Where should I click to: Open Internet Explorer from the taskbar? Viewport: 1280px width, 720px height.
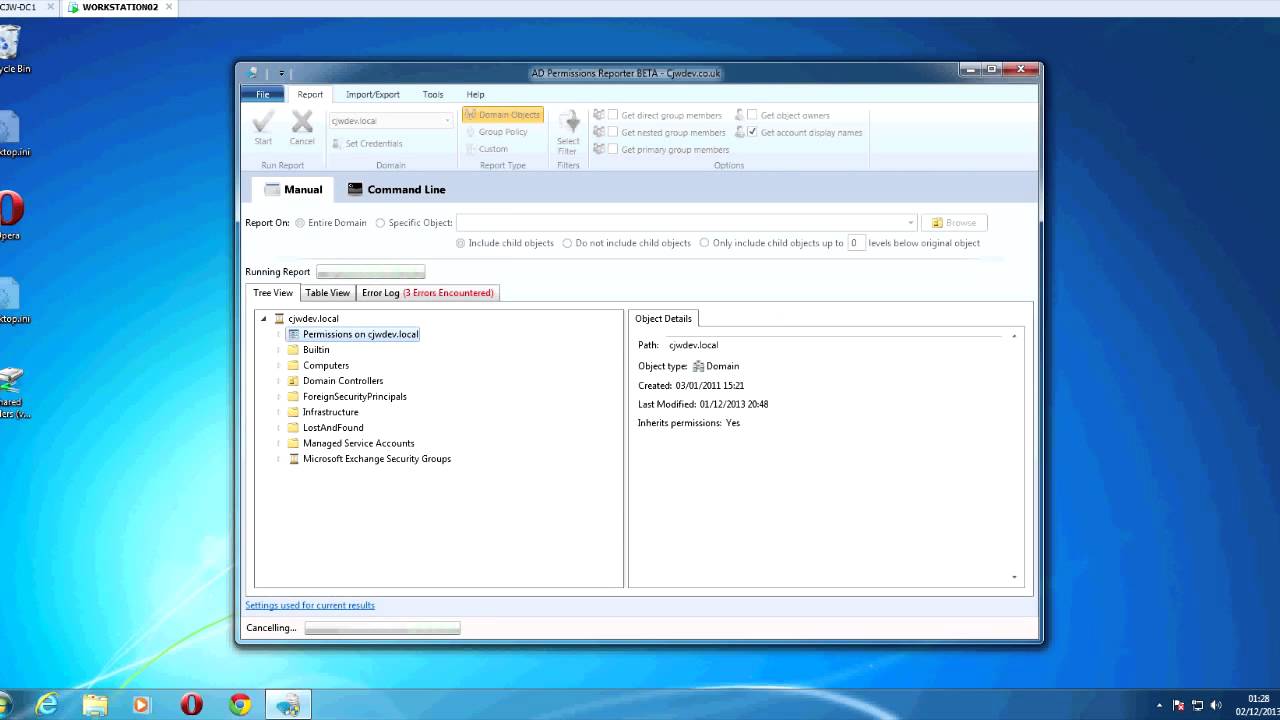(x=46, y=704)
